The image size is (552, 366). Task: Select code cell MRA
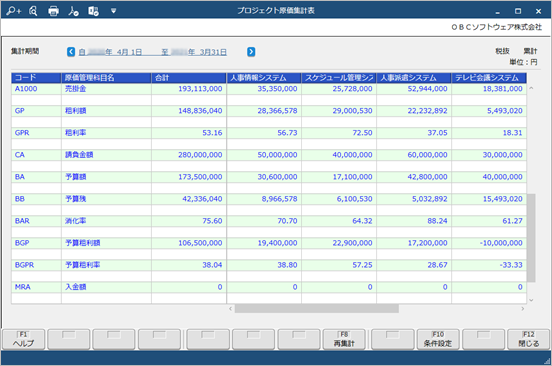click(36, 287)
